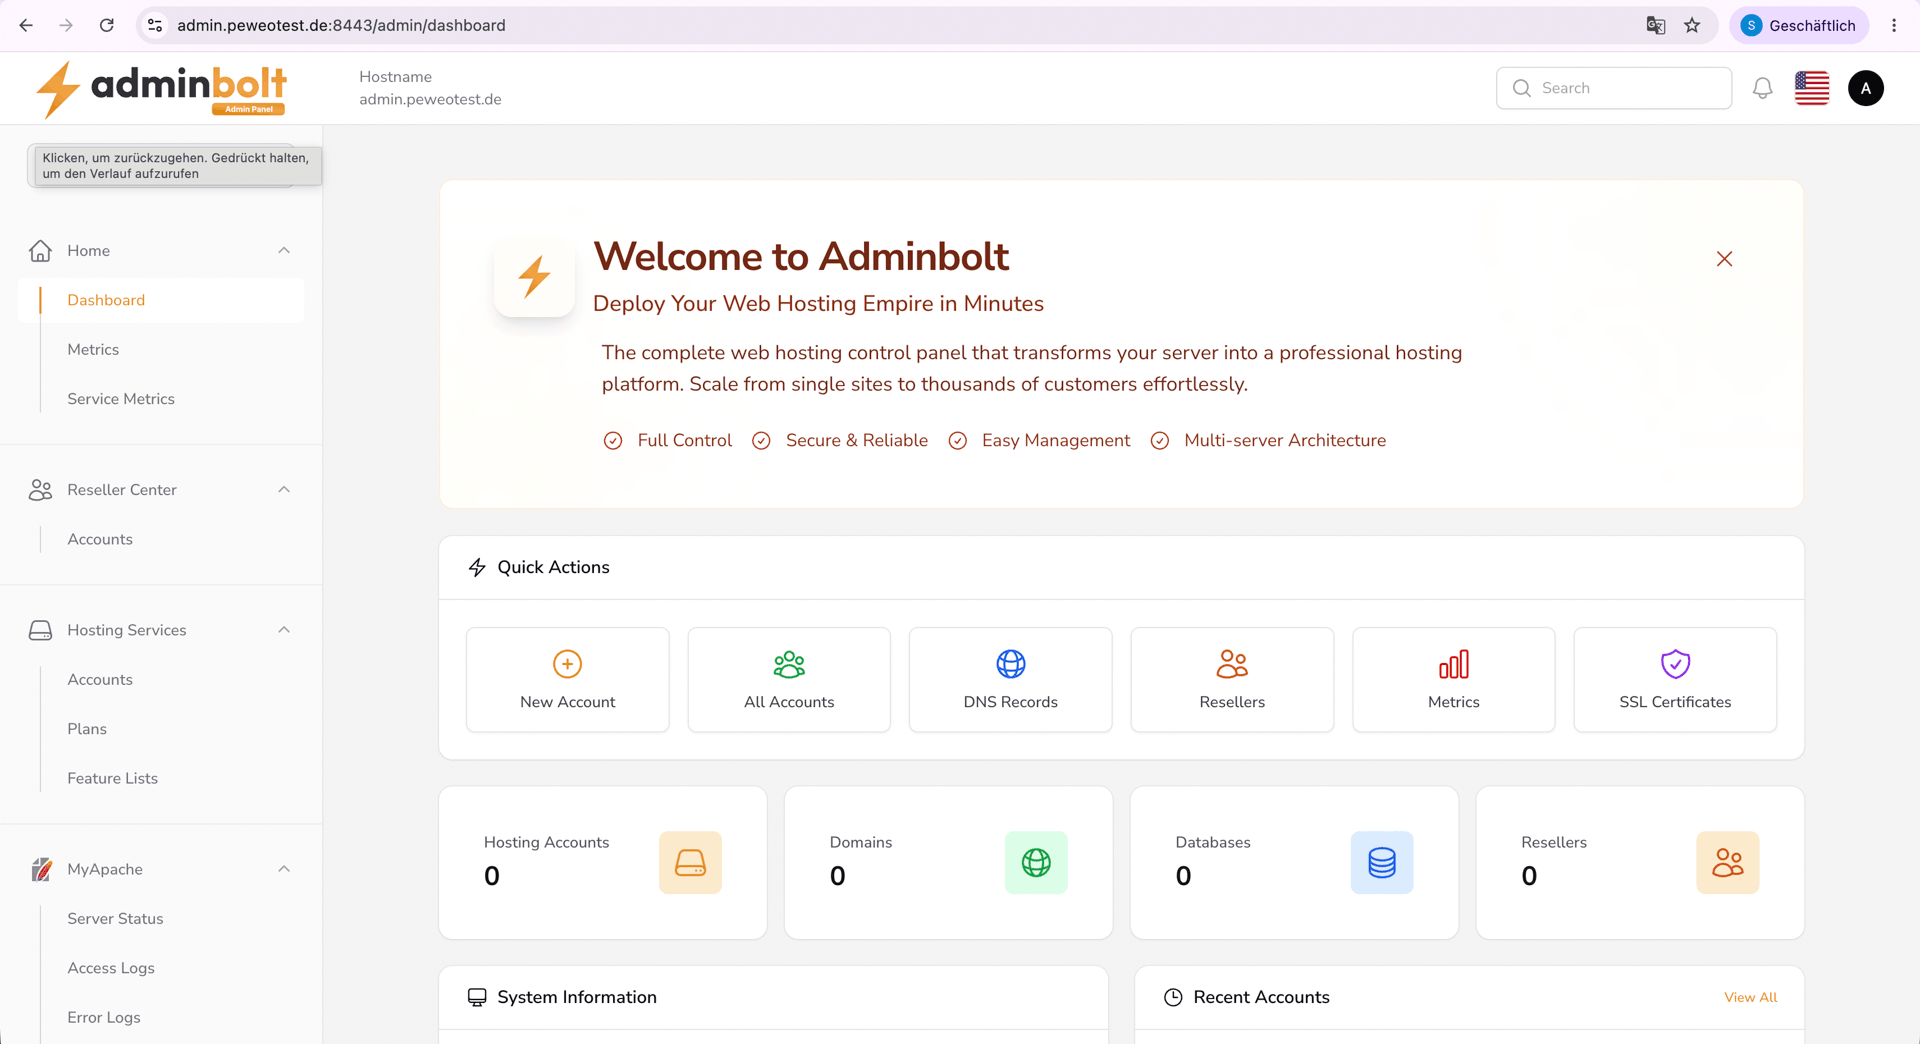1920x1044 pixels.
Task: Click the Home house icon in sidebar
Action: coord(40,250)
